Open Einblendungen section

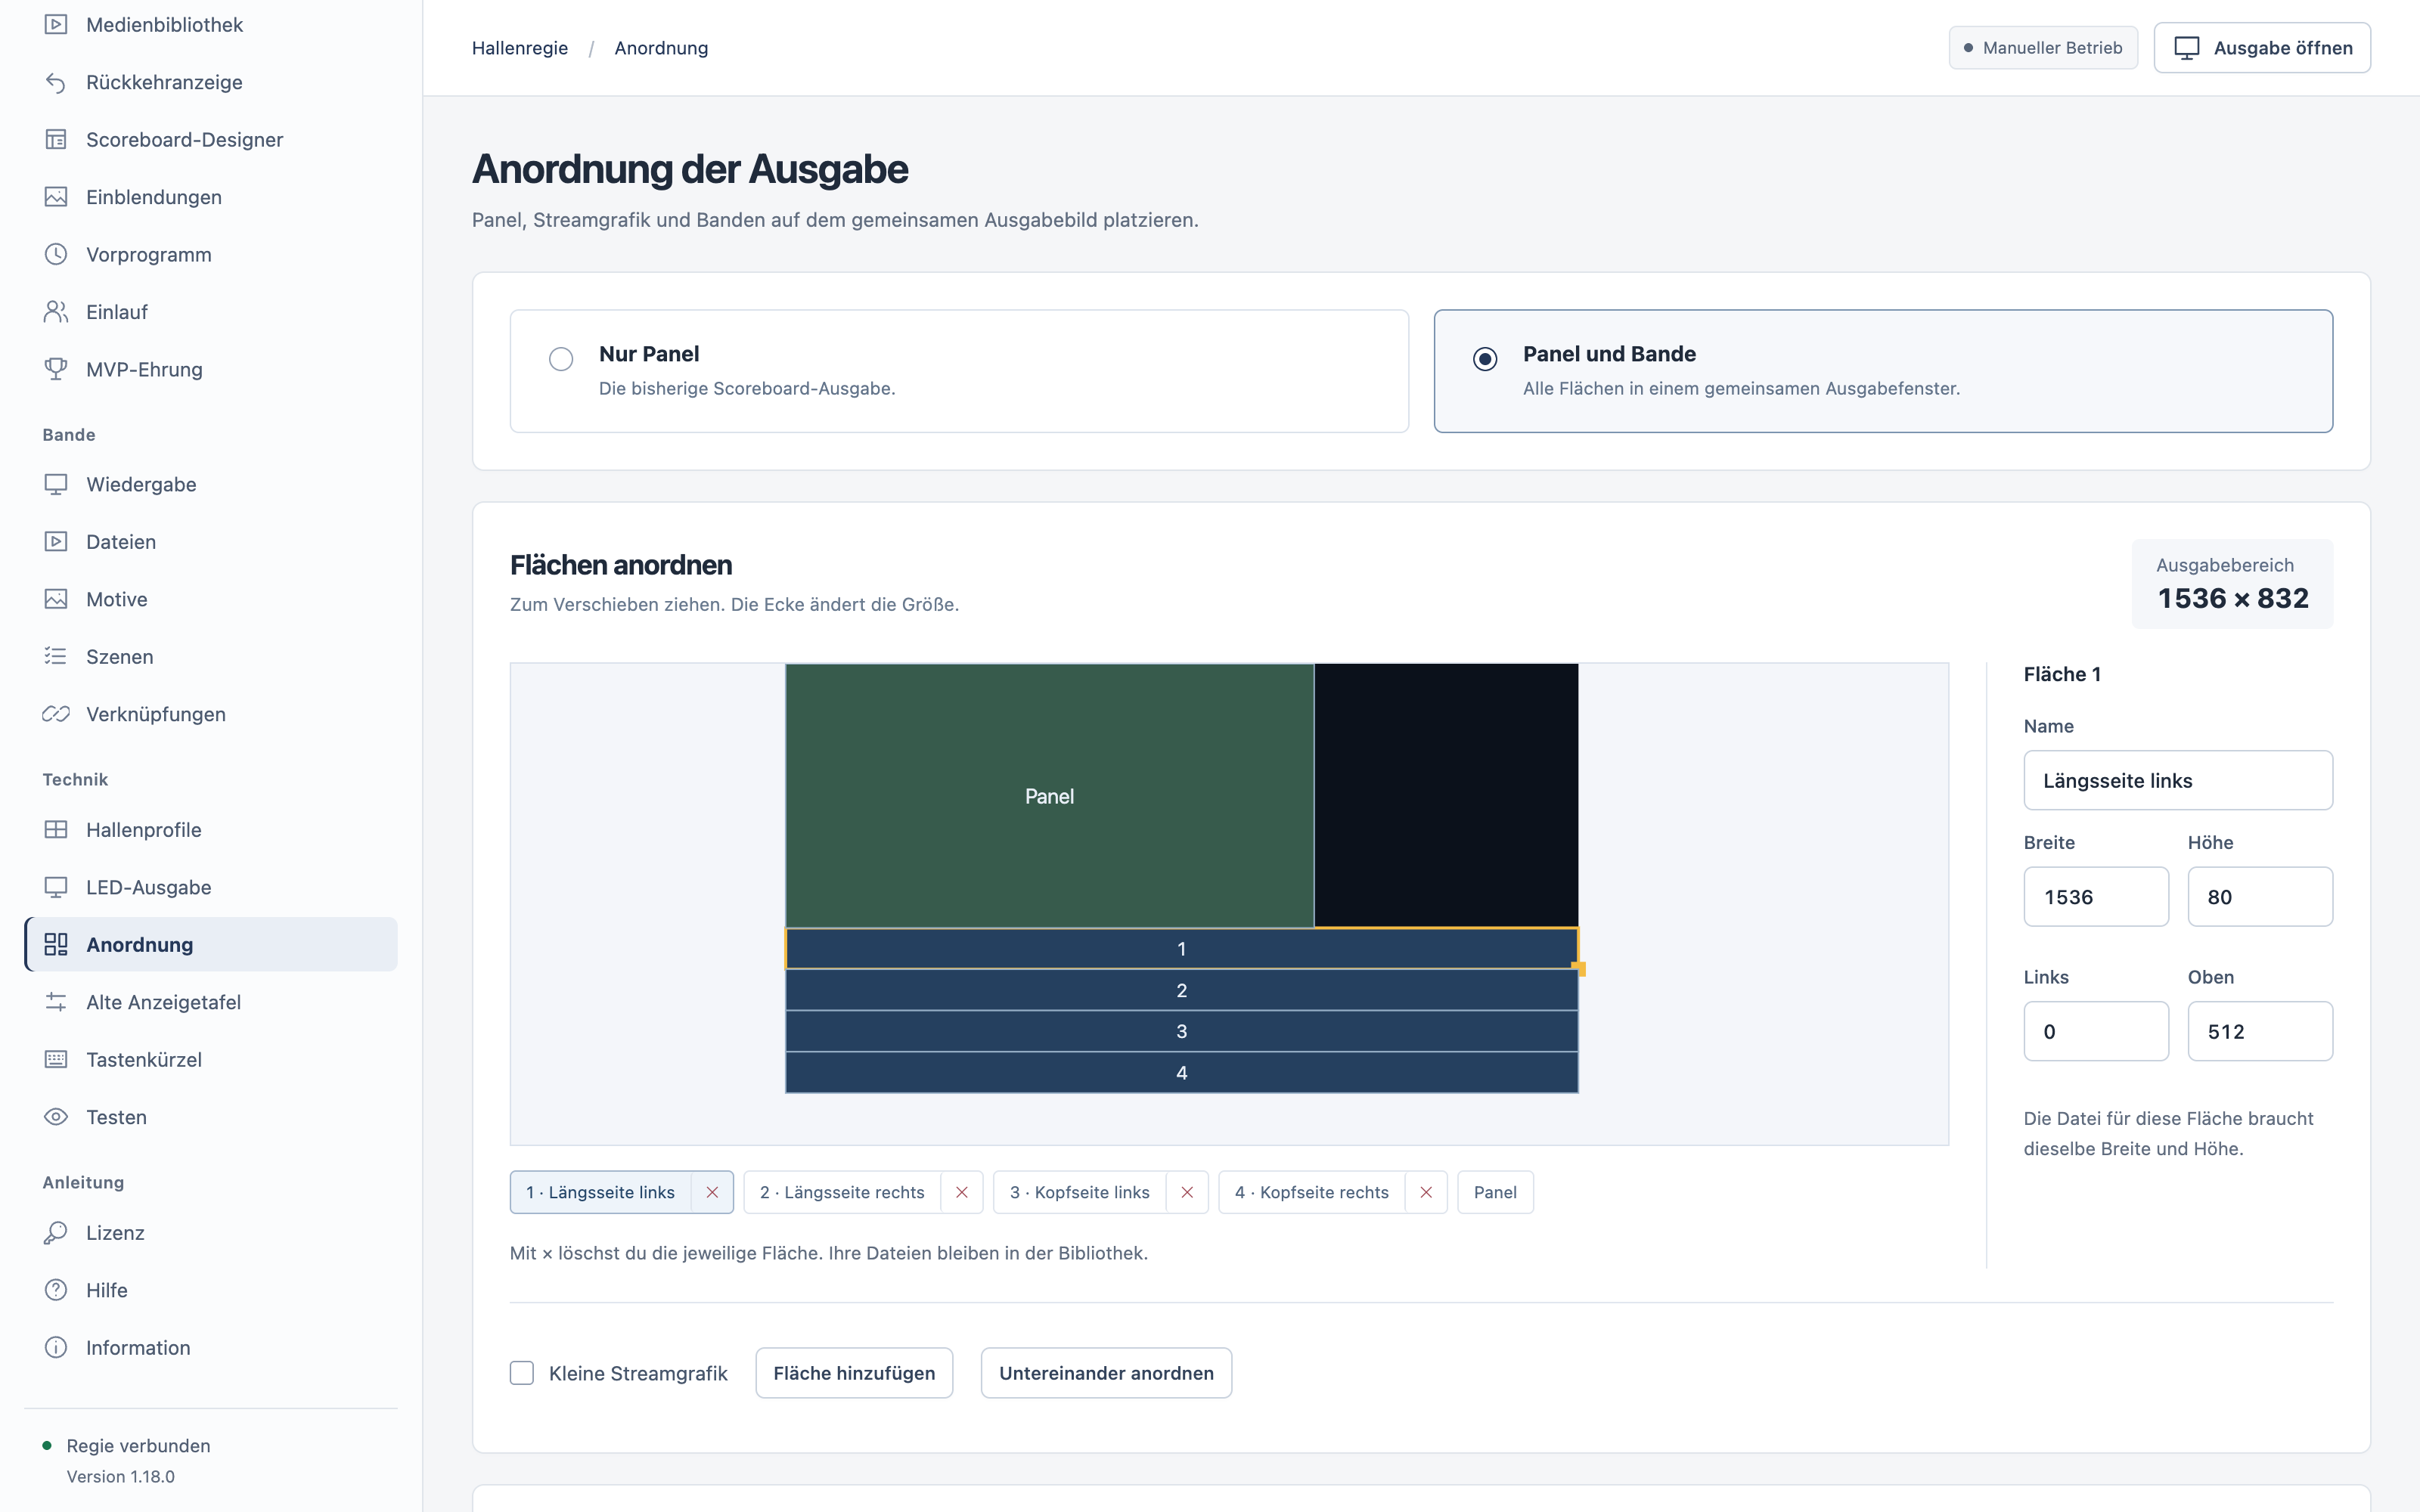pyautogui.click(x=211, y=197)
